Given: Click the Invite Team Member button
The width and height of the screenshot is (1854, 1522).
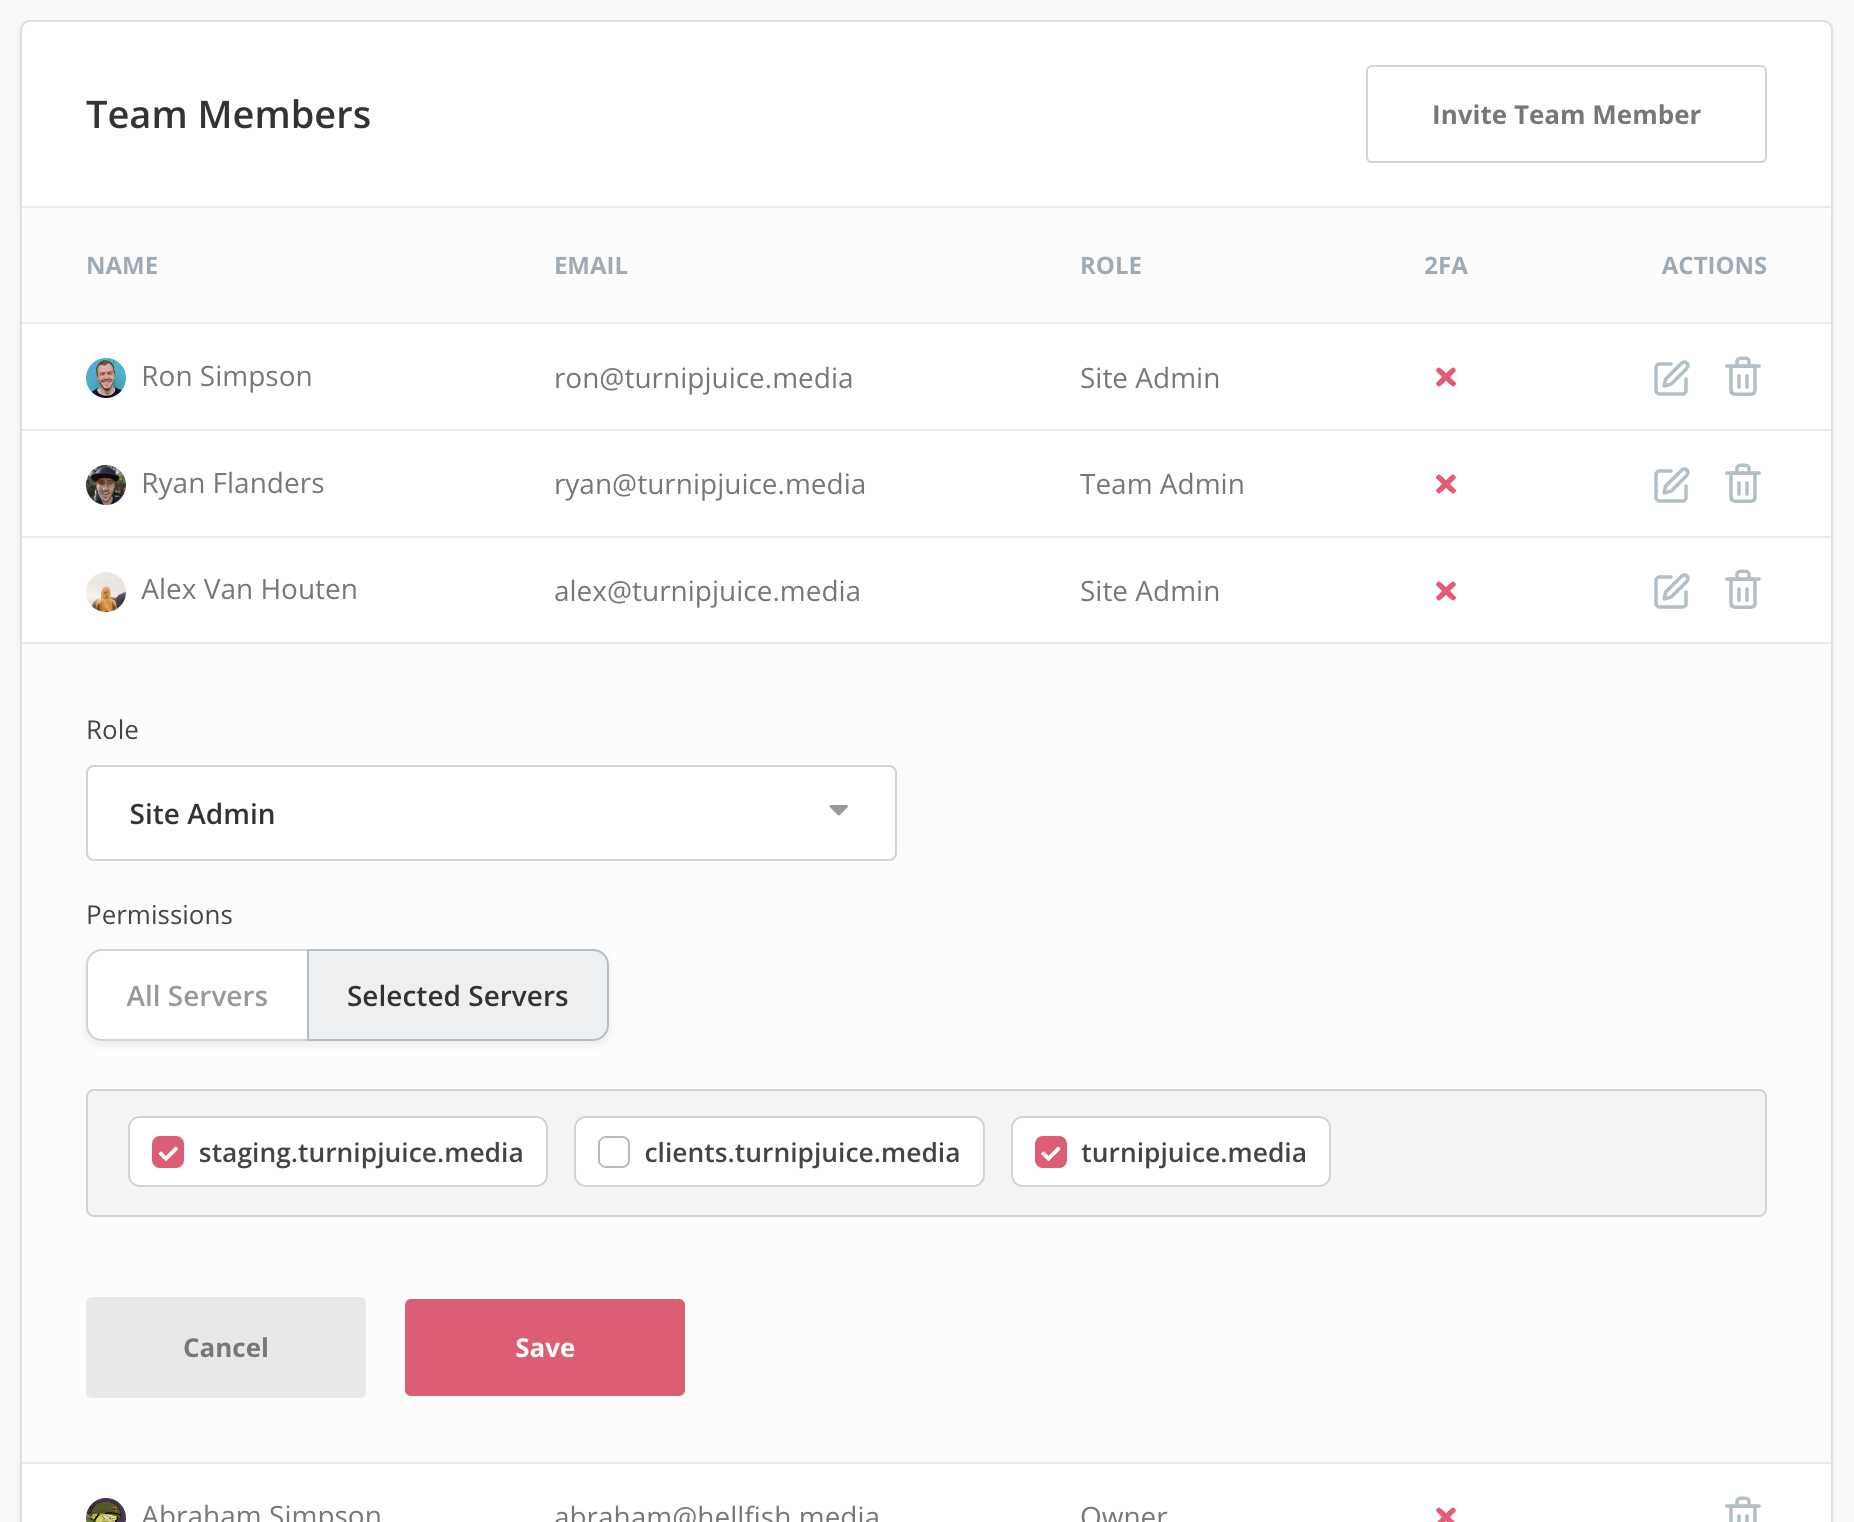Looking at the screenshot, I should coord(1565,114).
